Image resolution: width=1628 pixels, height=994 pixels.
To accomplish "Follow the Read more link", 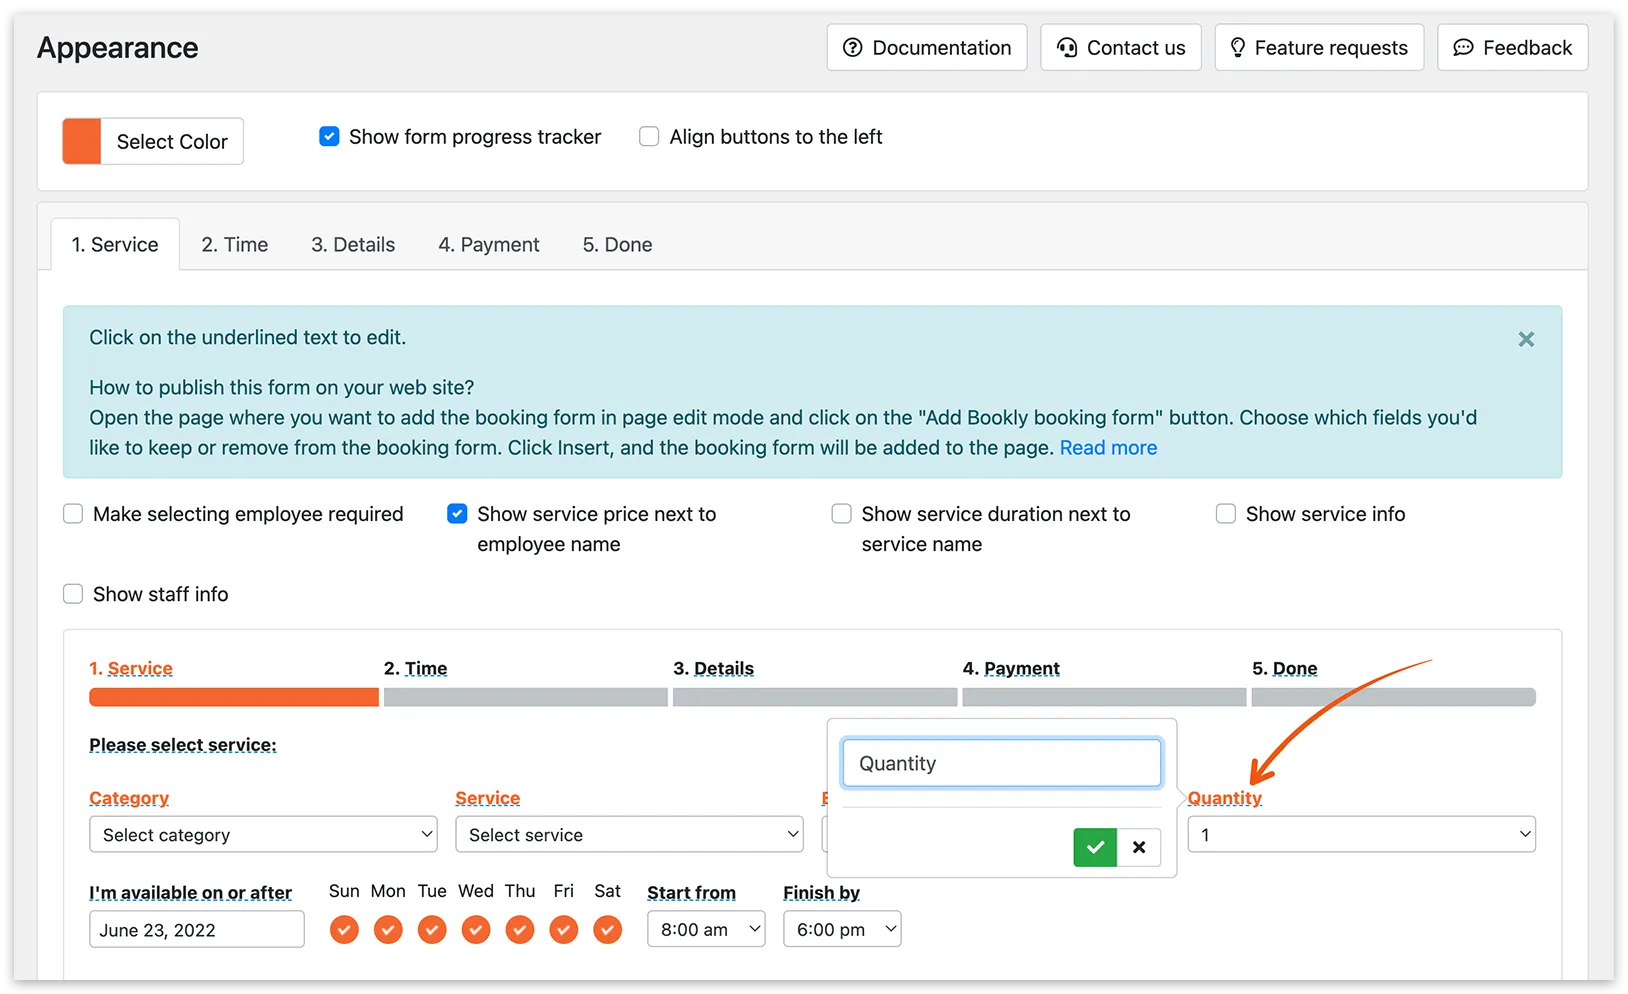I will tap(1108, 448).
